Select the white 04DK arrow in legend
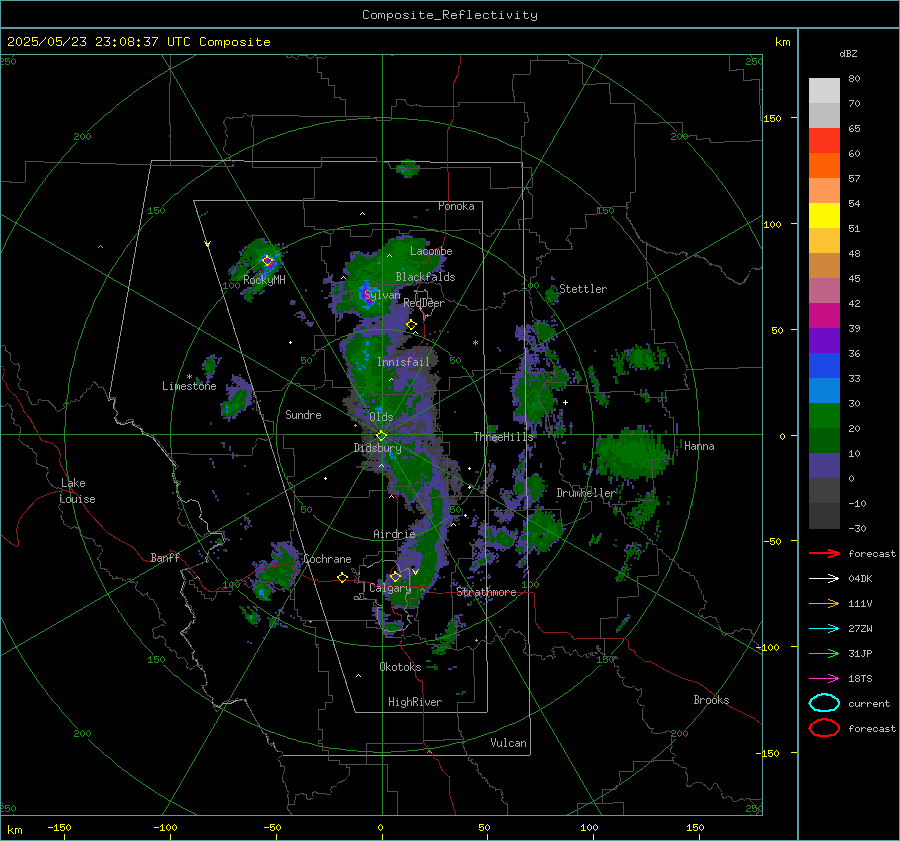The height and width of the screenshot is (841, 900). pyautogui.click(x=824, y=578)
